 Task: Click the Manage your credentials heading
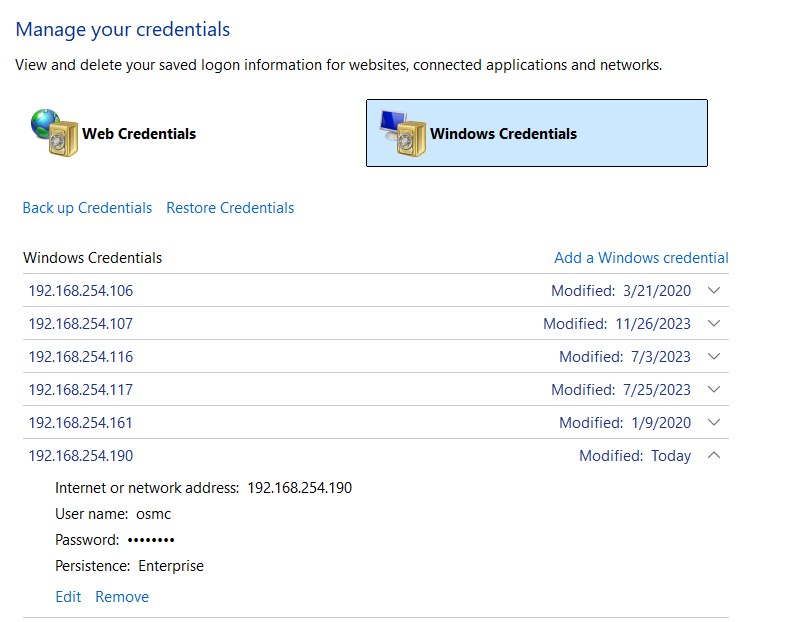pyautogui.click(x=123, y=29)
